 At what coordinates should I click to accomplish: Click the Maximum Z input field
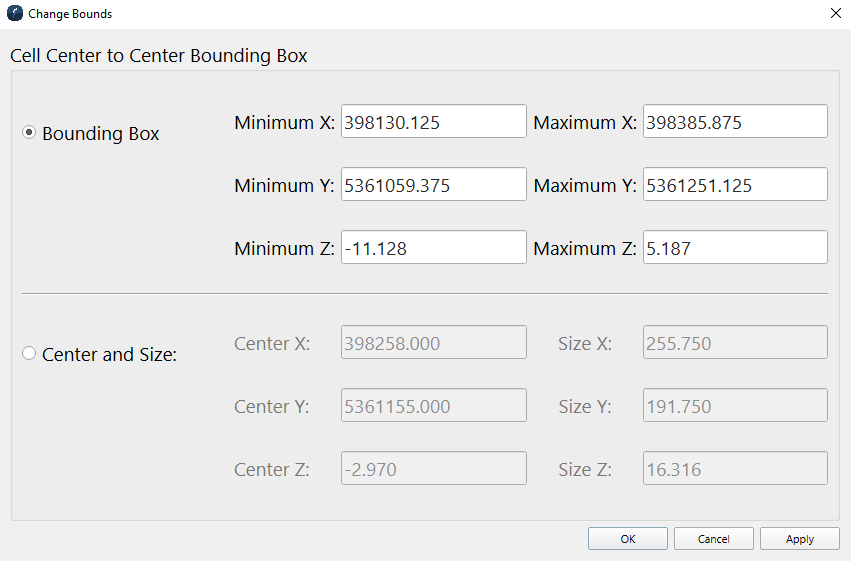(x=734, y=248)
